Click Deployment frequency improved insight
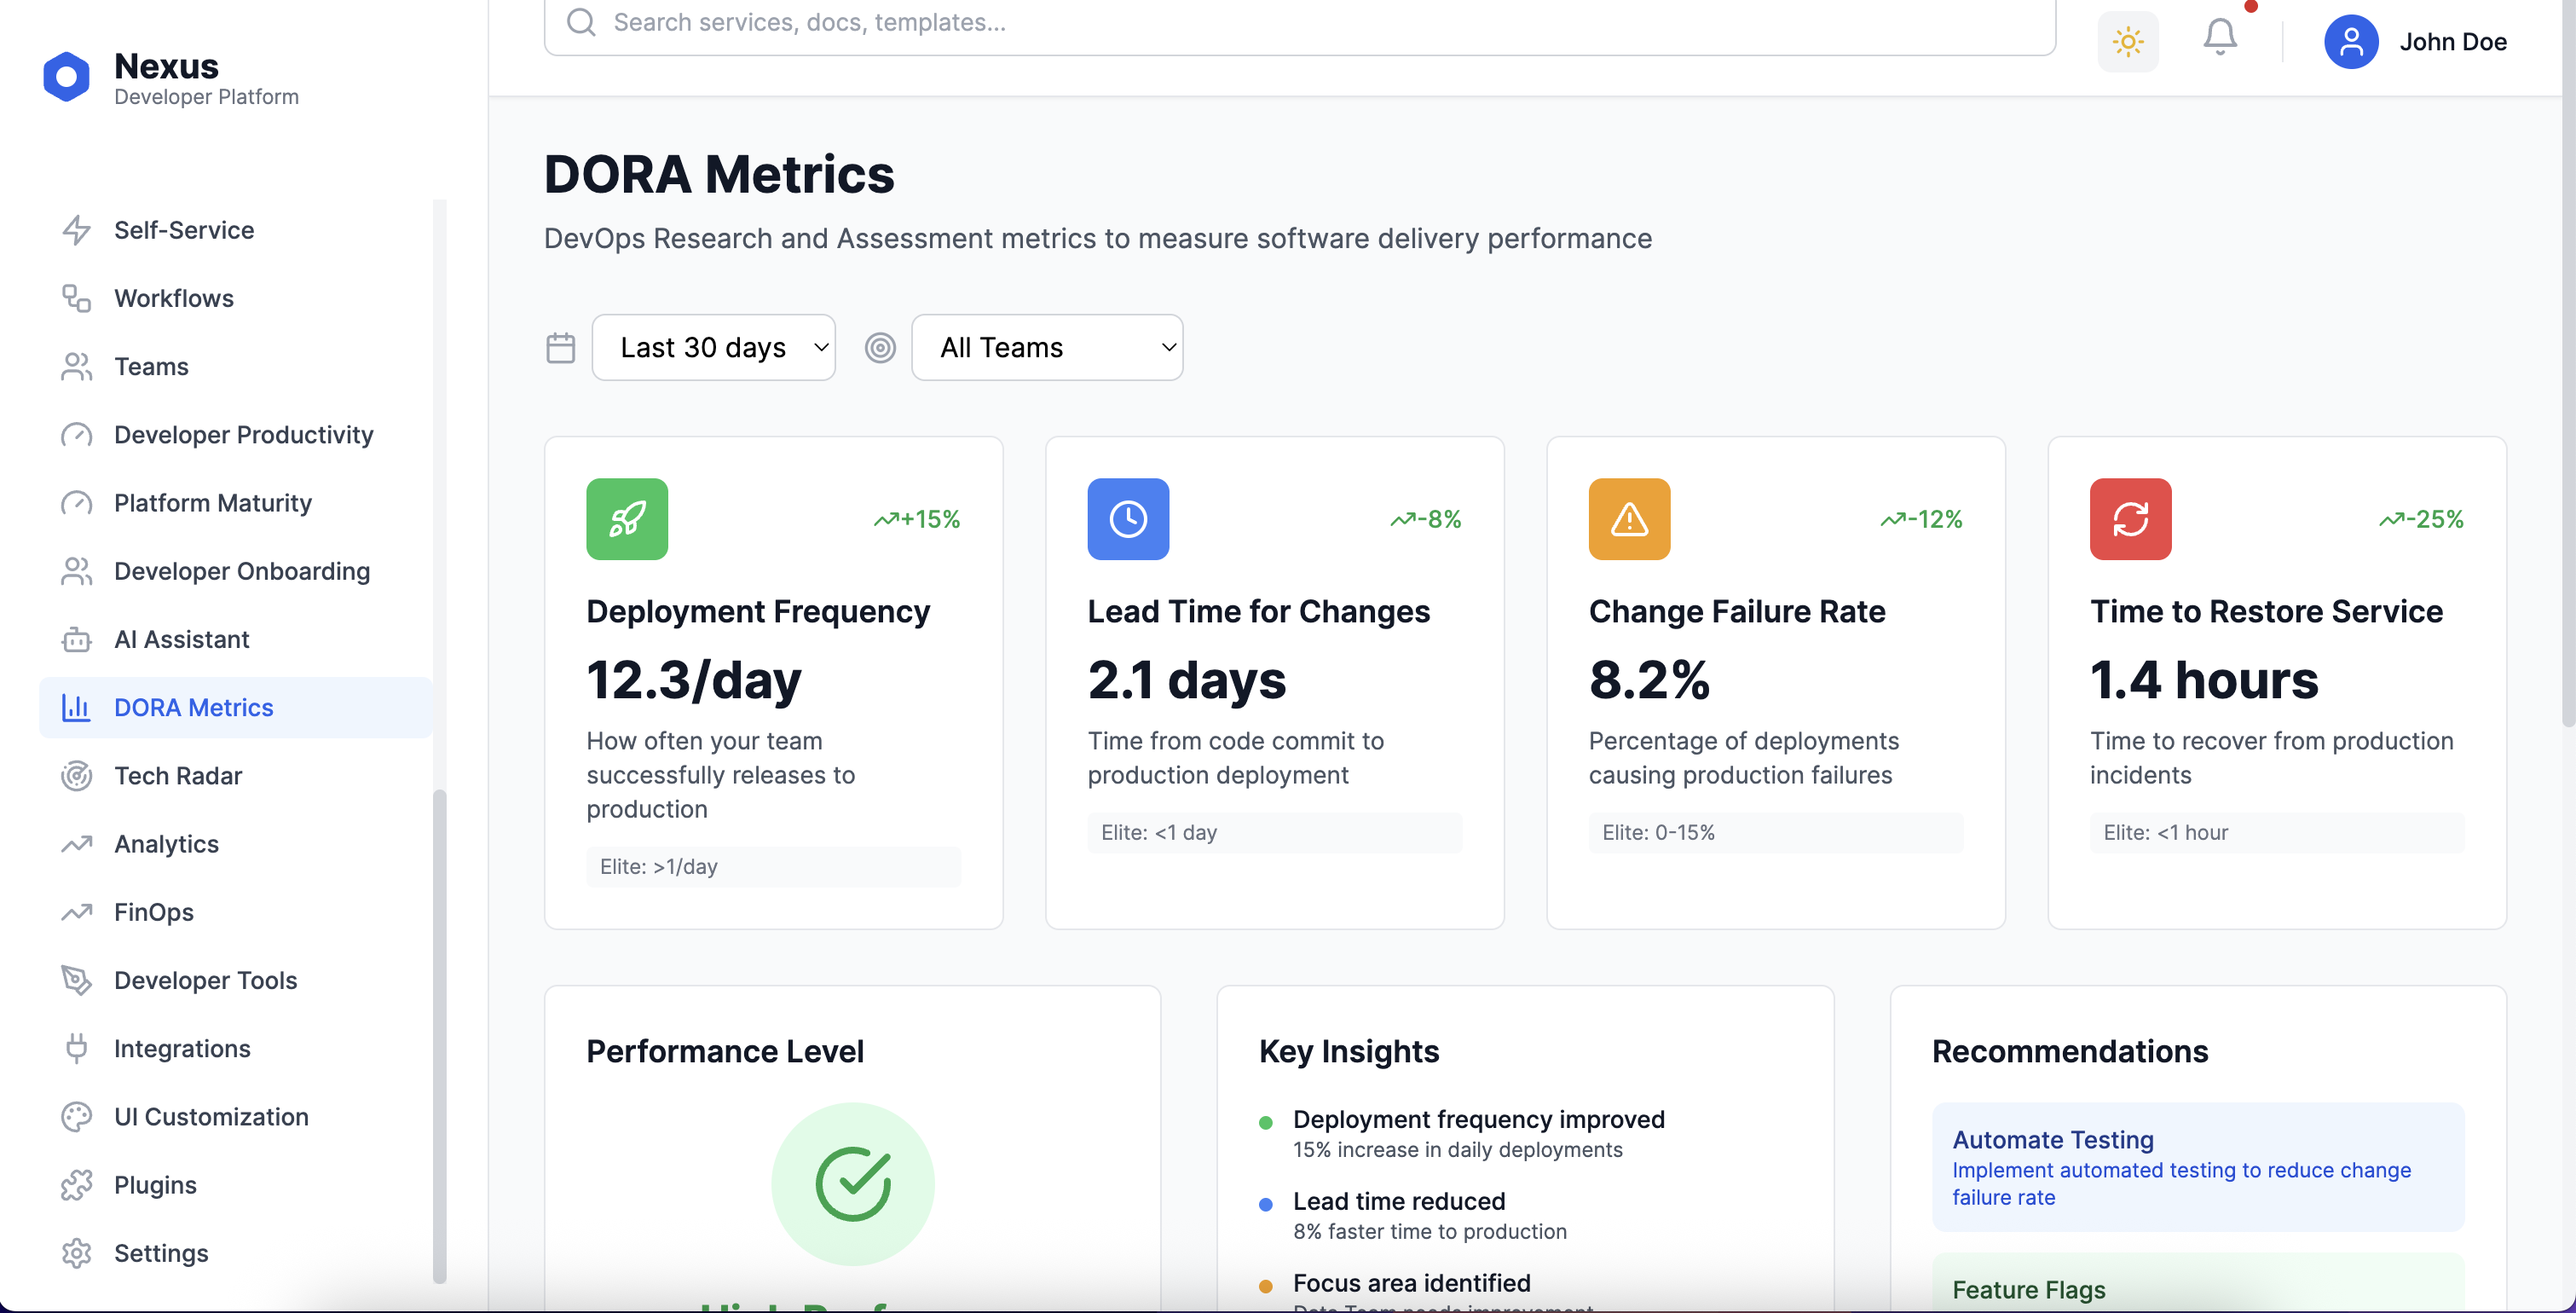Image resolution: width=2576 pixels, height=1313 pixels. pyautogui.click(x=1478, y=1120)
